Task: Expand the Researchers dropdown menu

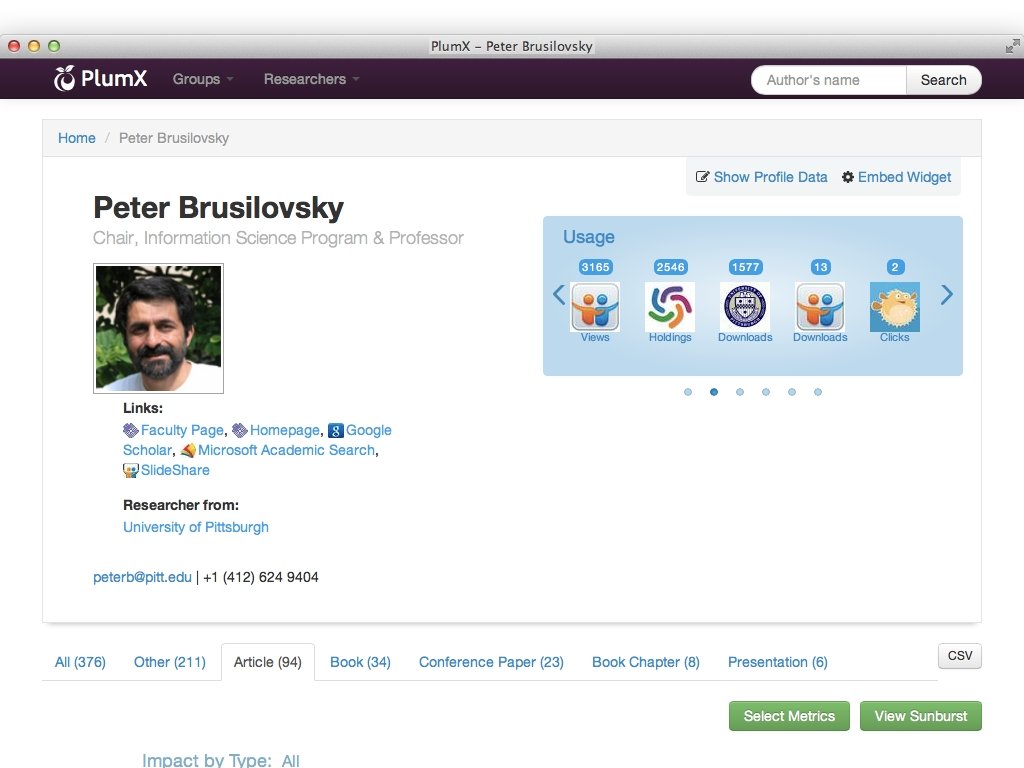Action: pyautogui.click(x=312, y=79)
